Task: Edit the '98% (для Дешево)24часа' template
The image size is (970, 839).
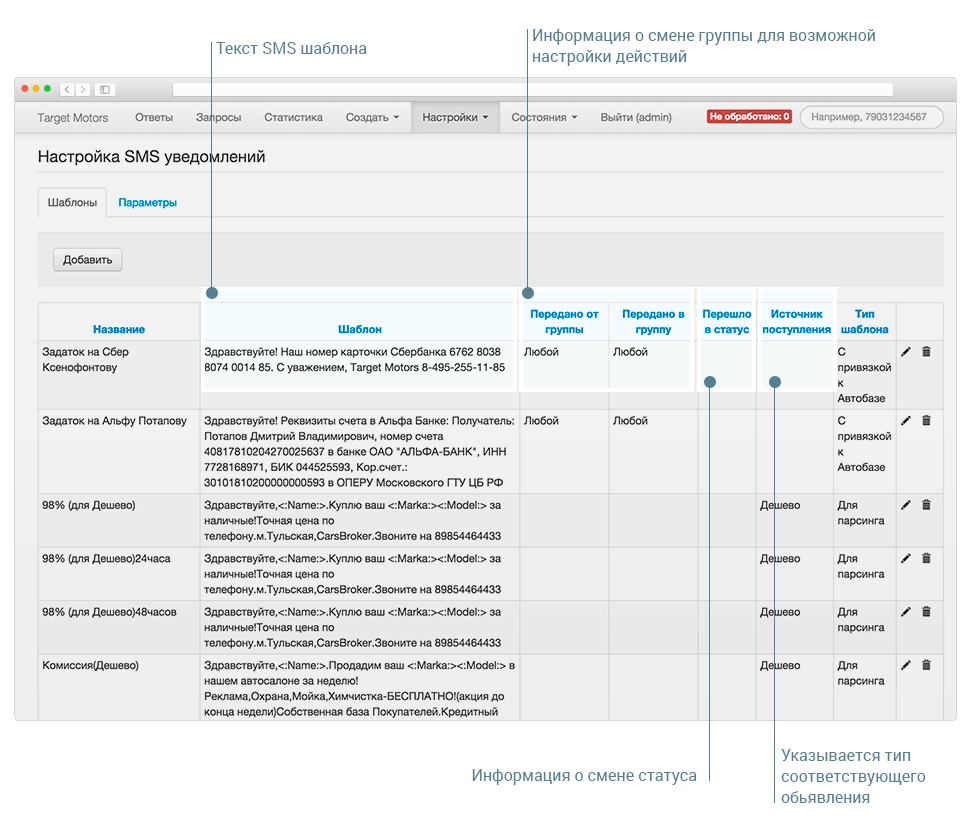Action: pos(906,558)
